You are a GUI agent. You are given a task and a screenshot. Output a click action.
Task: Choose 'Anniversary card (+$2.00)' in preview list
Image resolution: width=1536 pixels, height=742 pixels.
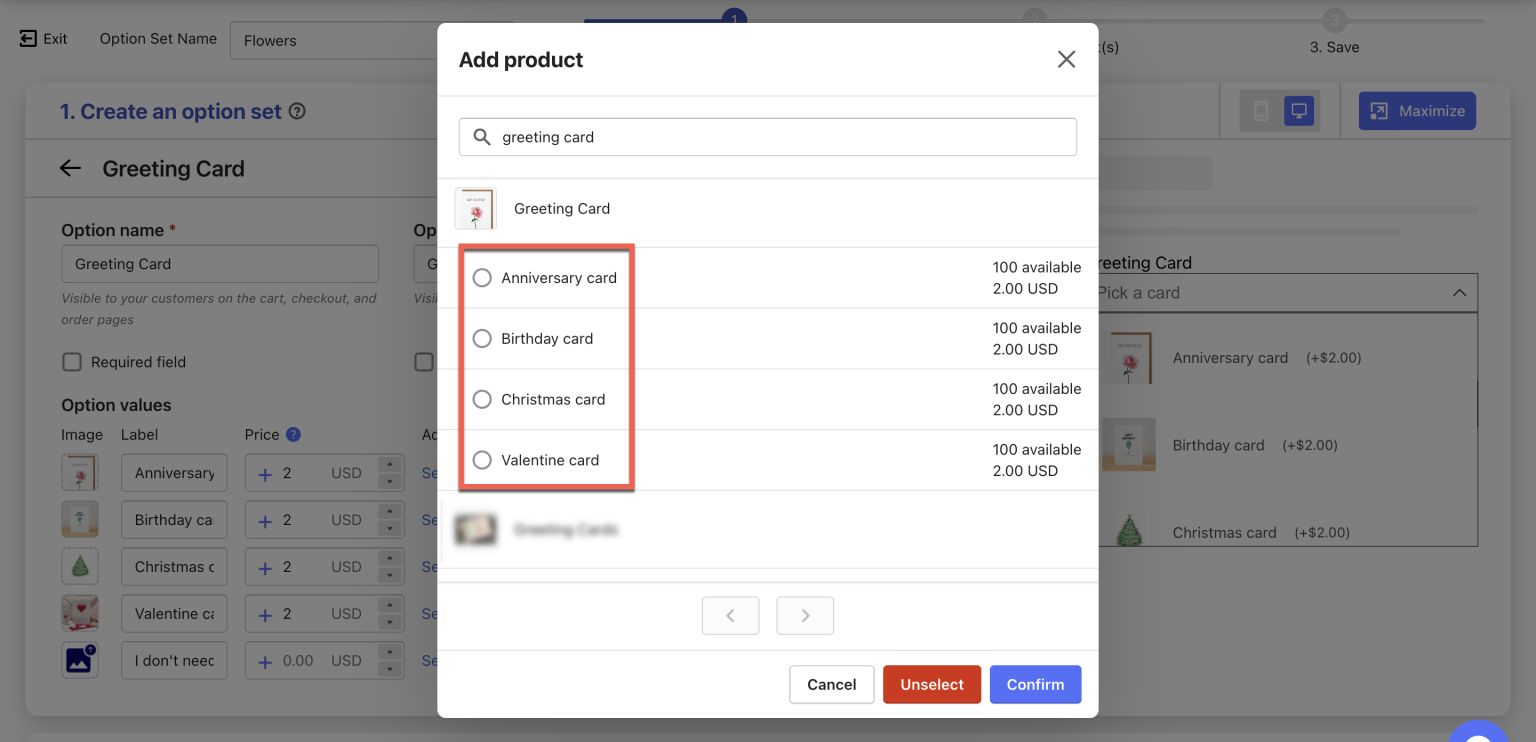click(x=1288, y=358)
